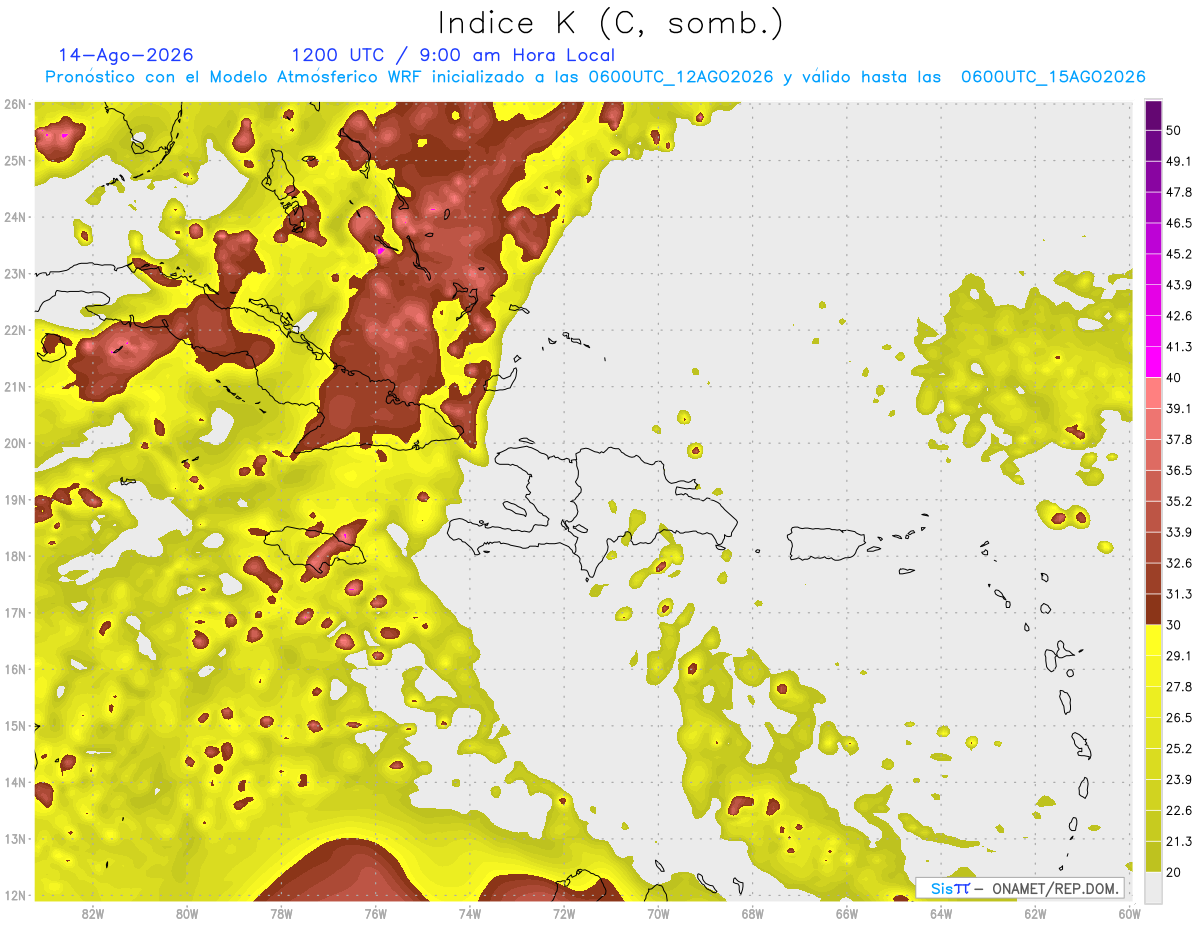This screenshot has height=927, width=1200.
Task: Click the 82W longitude label
Action: (93, 913)
